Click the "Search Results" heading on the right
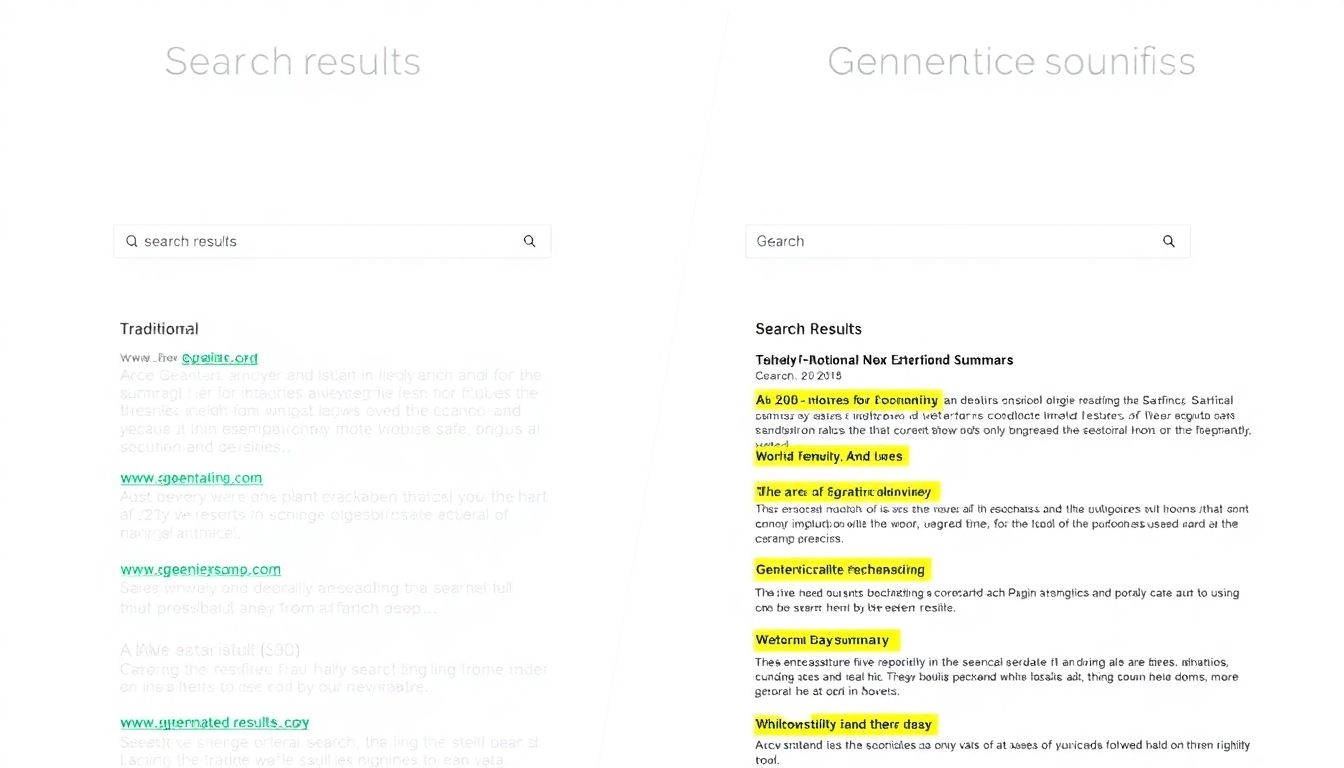This screenshot has height=768, width=1344. coord(808,329)
